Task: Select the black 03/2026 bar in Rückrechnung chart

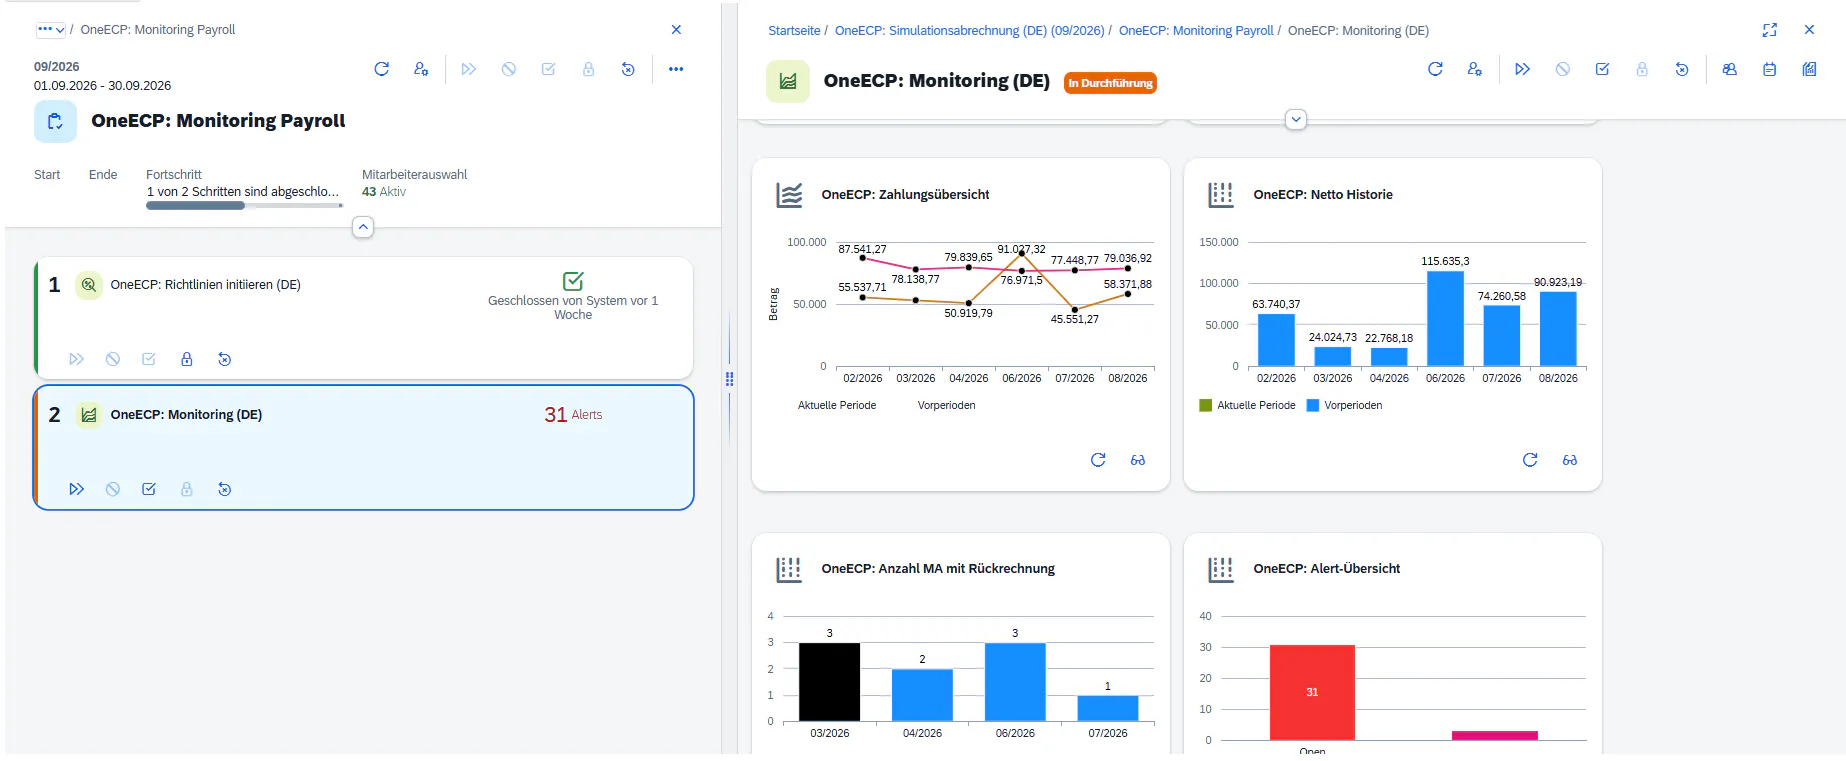Action: [x=829, y=681]
